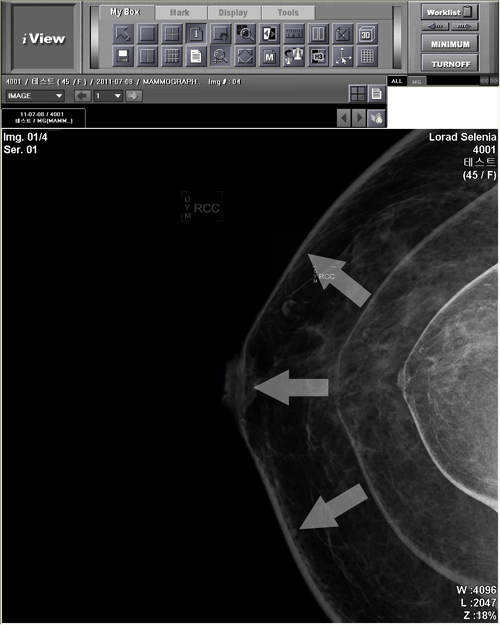Toggle the image info overlay button
The image size is (500, 625).
click(x=196, y=33)
